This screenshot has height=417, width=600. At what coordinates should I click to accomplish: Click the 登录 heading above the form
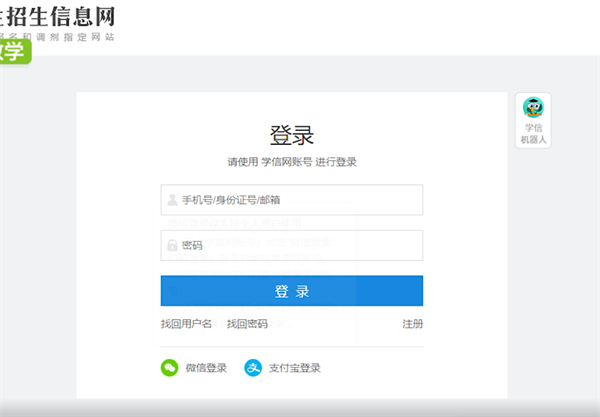(292, 135)
